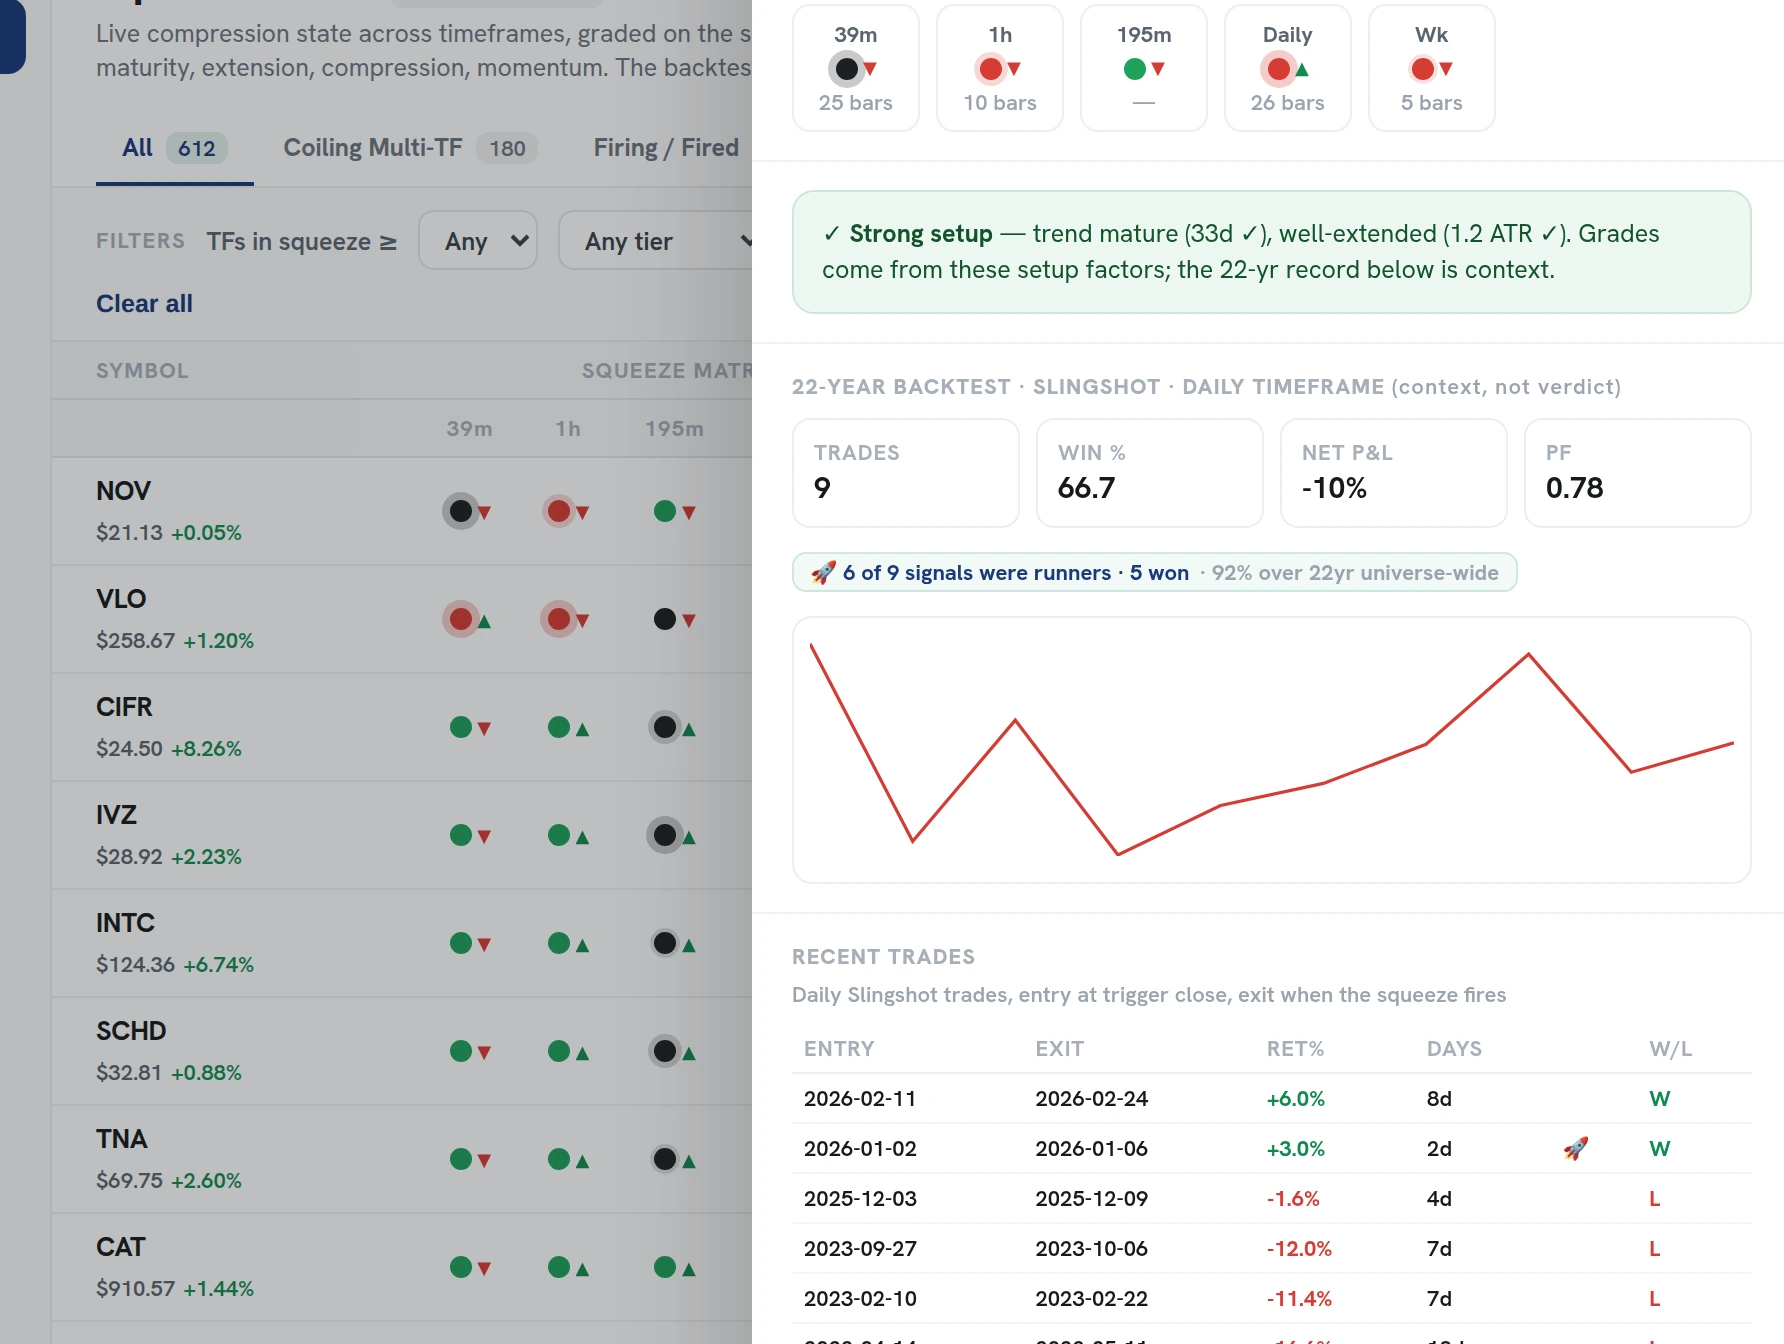Viewport: 1784px width, 1344px height.
Task: Click CIFR 195m black squeeze dot
Action: click(664, 727)
